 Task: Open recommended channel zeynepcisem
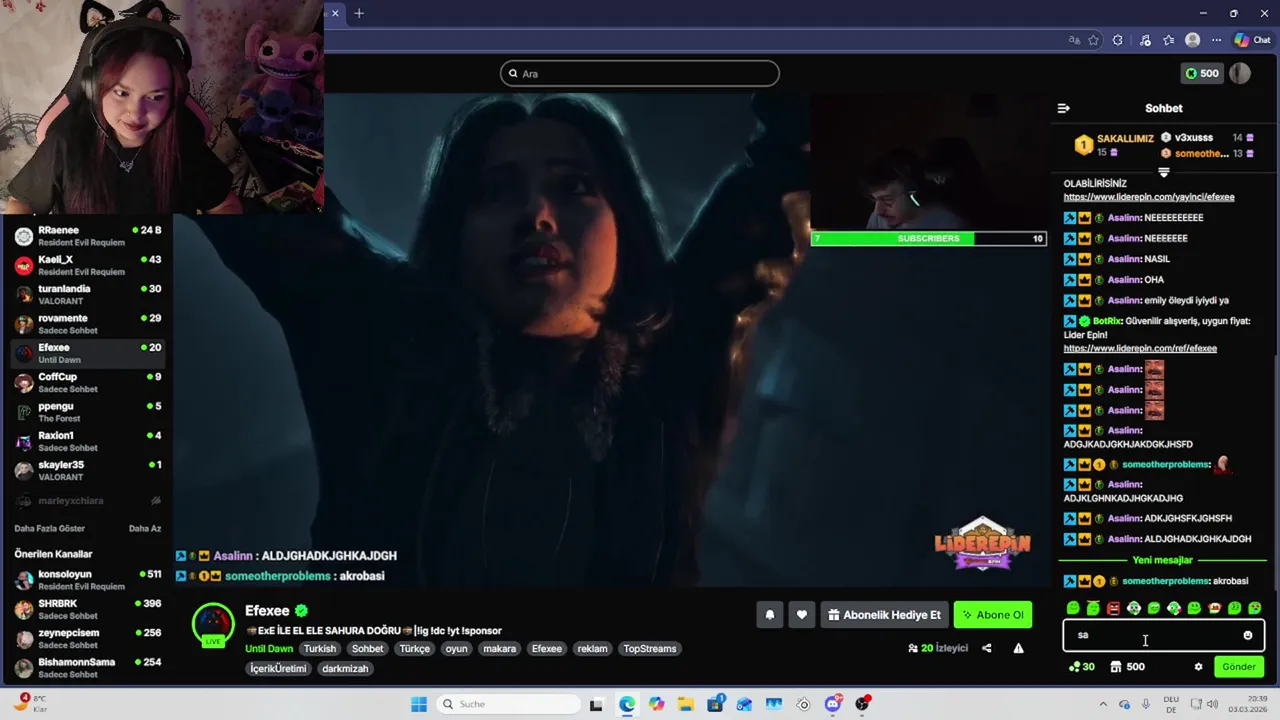coord(87,638)
